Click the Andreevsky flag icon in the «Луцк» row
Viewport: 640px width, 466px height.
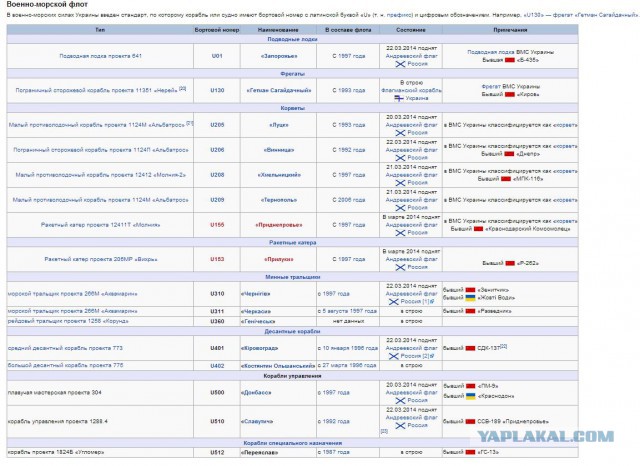(400, 133)
